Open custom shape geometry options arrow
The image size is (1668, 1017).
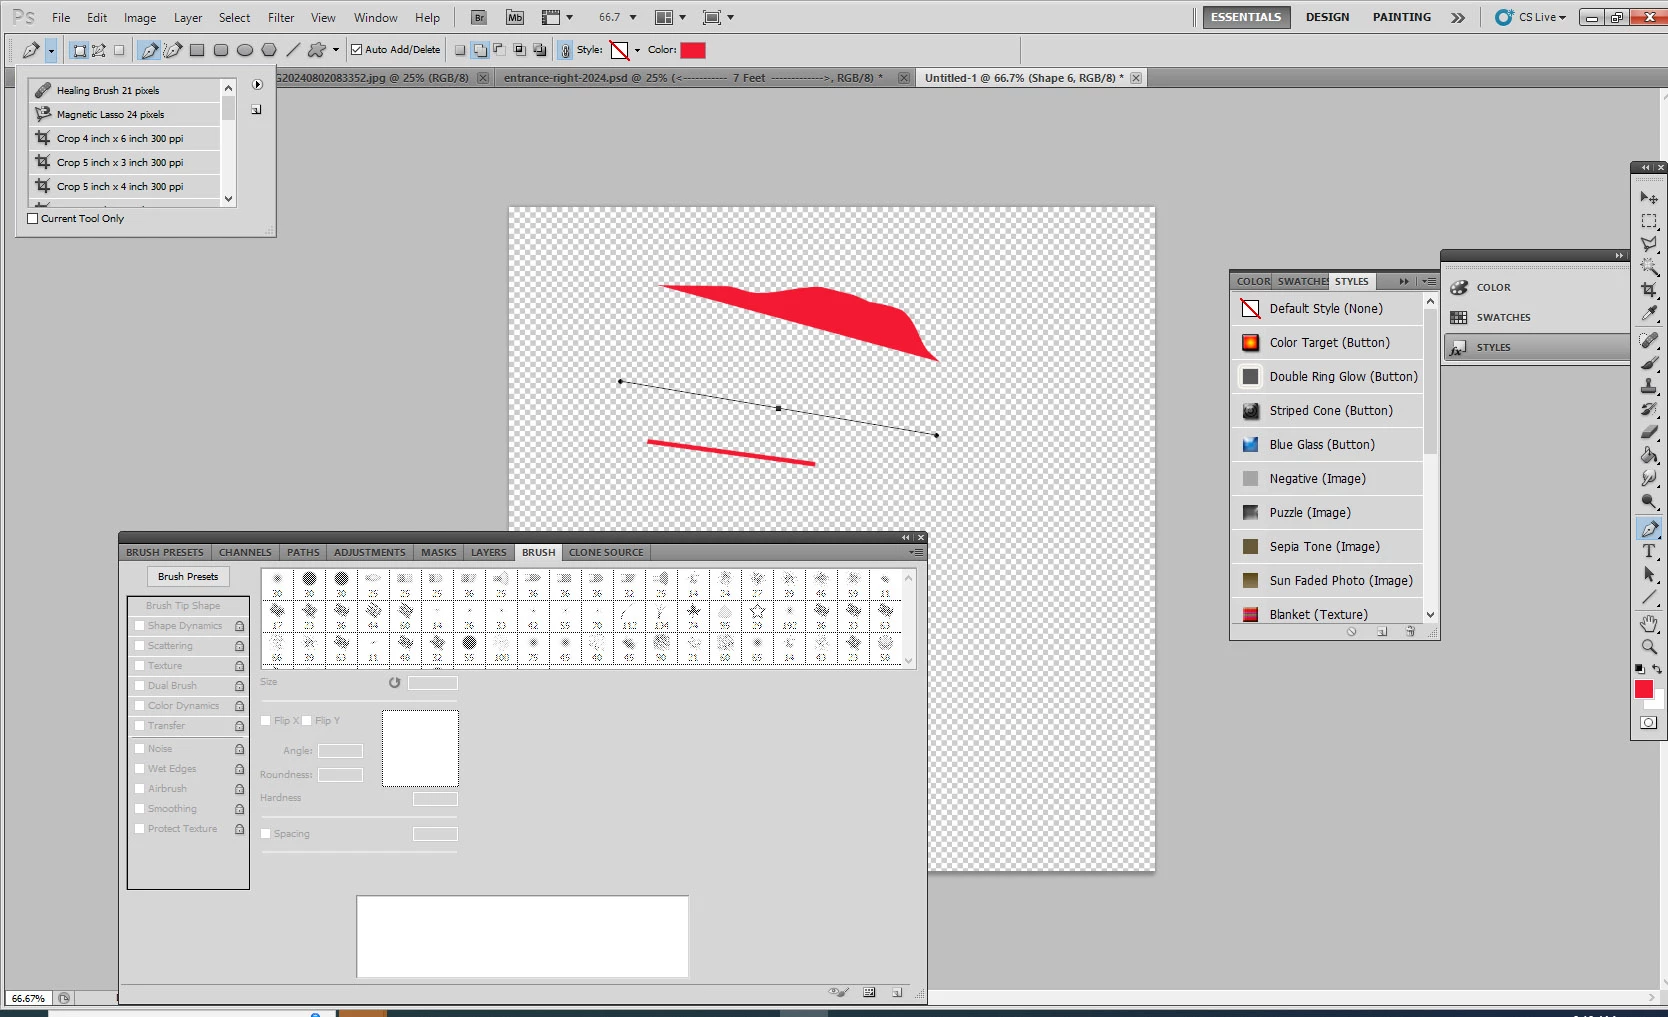coord(336,50)
